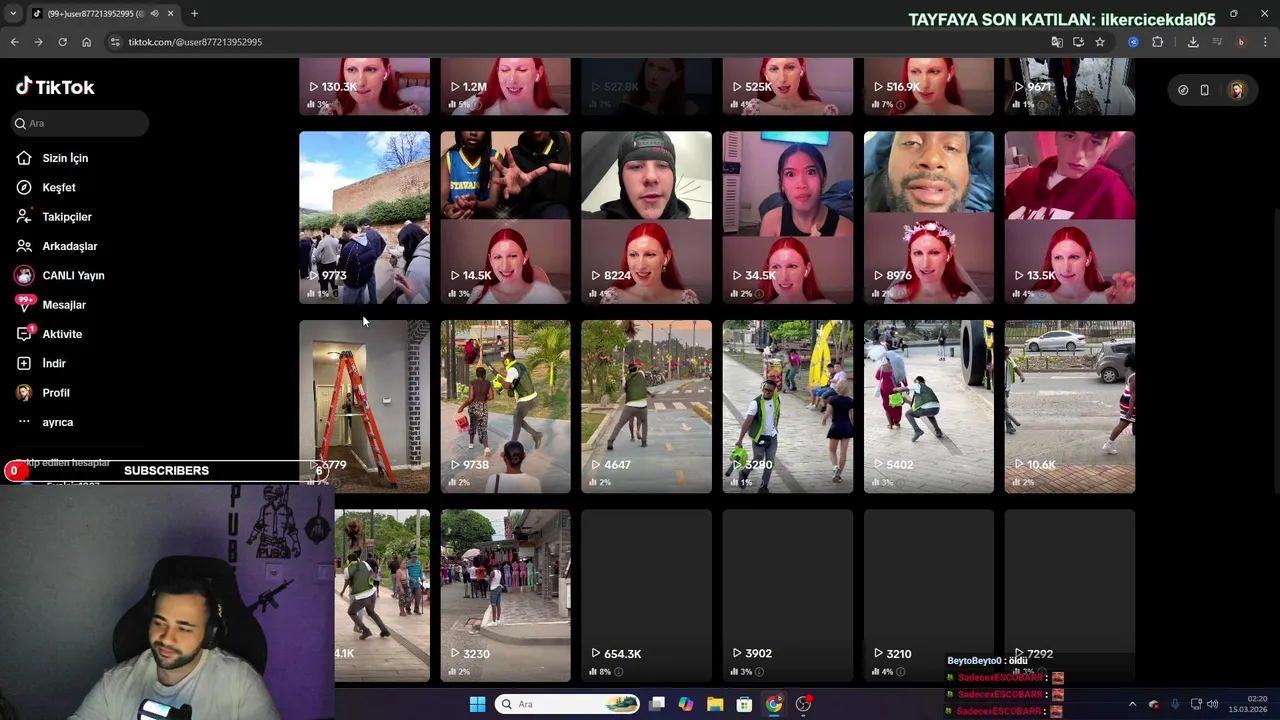Viewport: 1280px width, 720px height.
Task: Click the browser home button
Action: 86,42
